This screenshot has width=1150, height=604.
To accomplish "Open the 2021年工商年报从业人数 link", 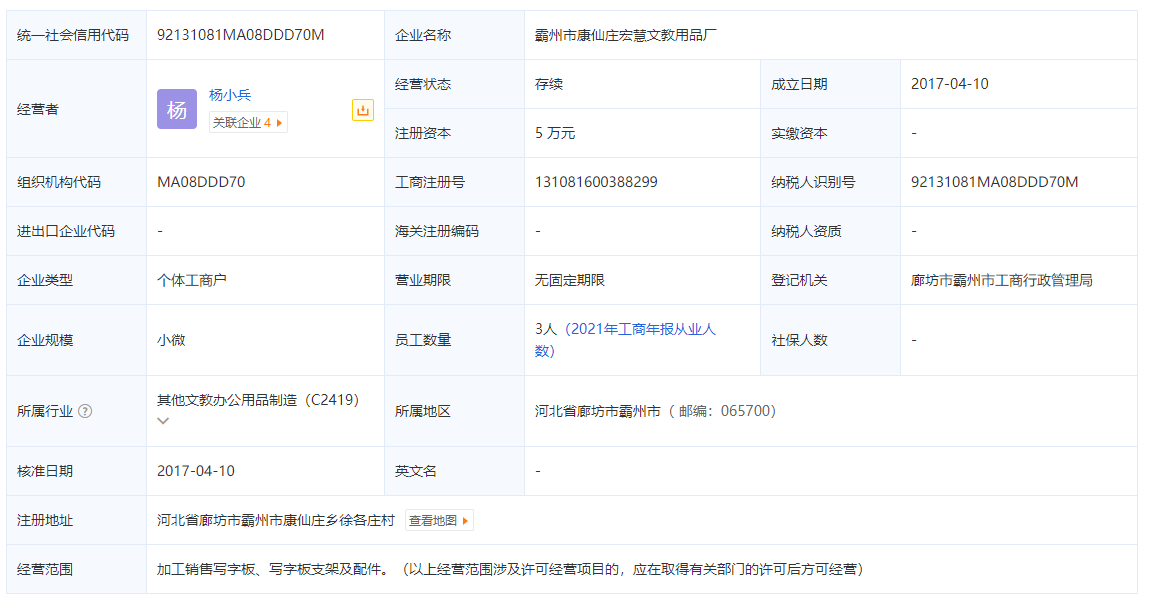I will click(626, 340).
